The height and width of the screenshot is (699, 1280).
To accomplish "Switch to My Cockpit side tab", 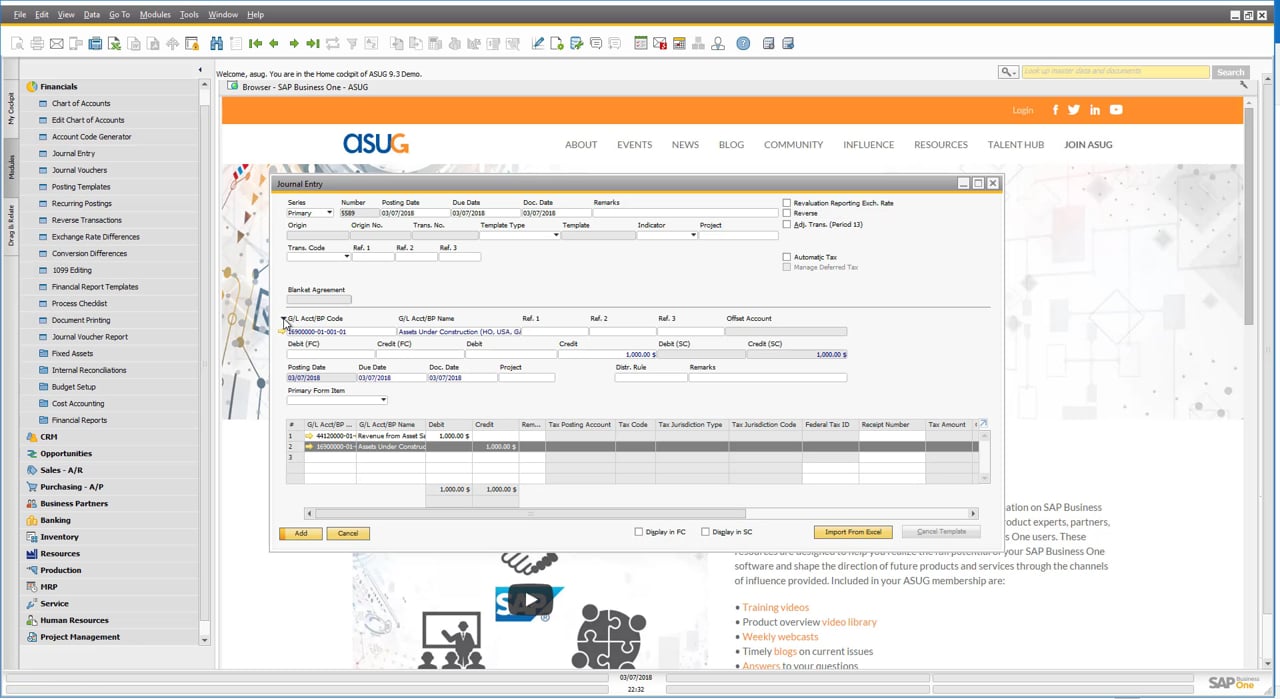I will (x=11, y=108).
